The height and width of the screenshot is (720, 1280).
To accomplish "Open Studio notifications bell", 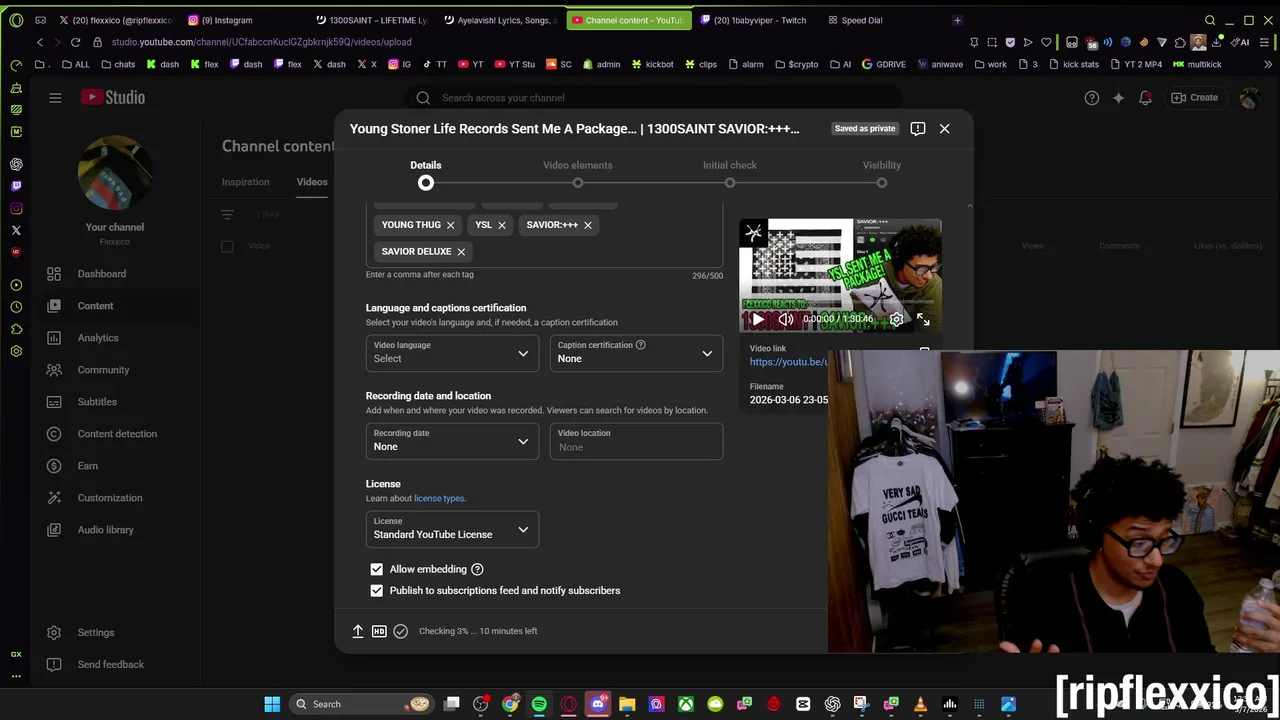I will tap(1146, 97).
